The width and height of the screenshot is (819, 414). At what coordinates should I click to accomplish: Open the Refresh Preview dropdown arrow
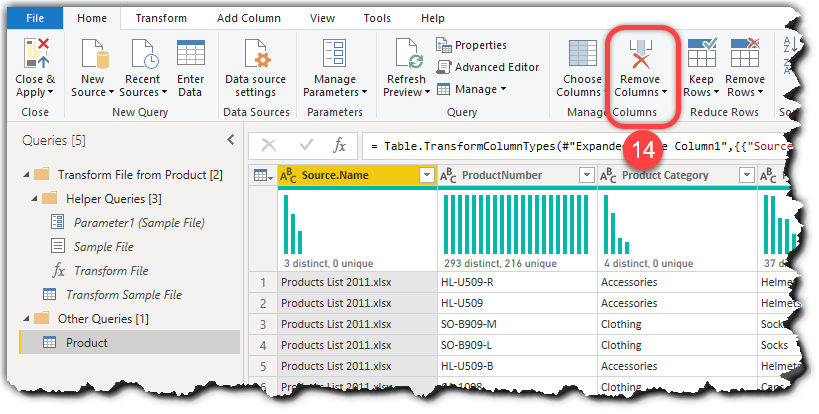point(427,92)
